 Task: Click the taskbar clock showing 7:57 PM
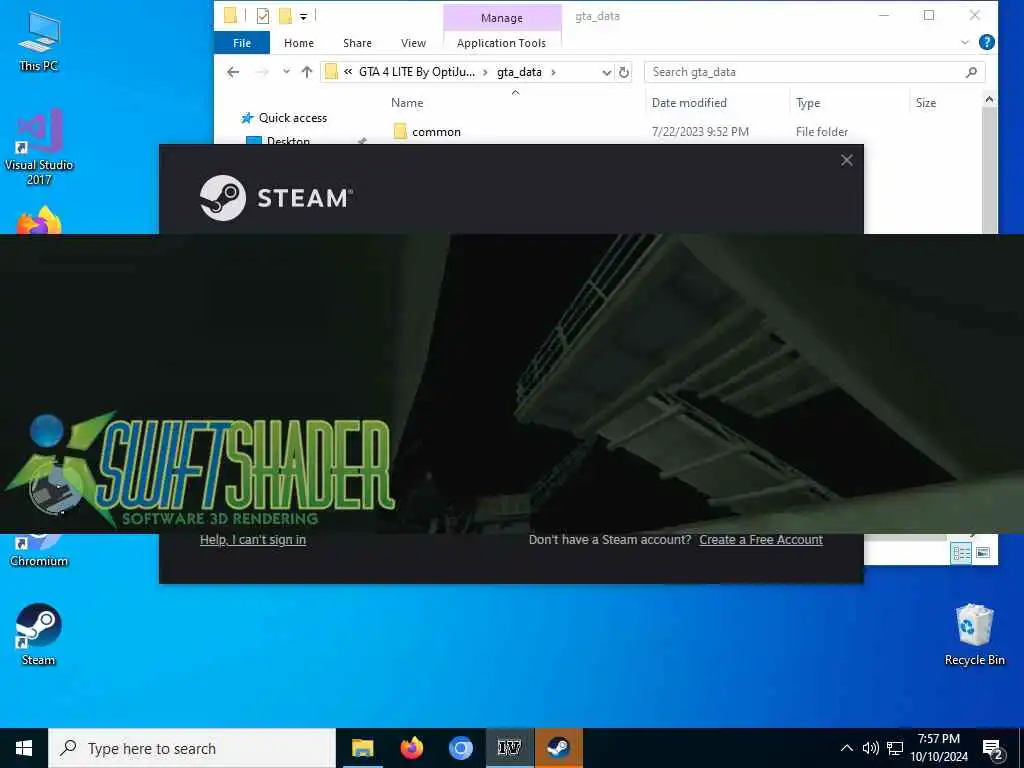939,748
